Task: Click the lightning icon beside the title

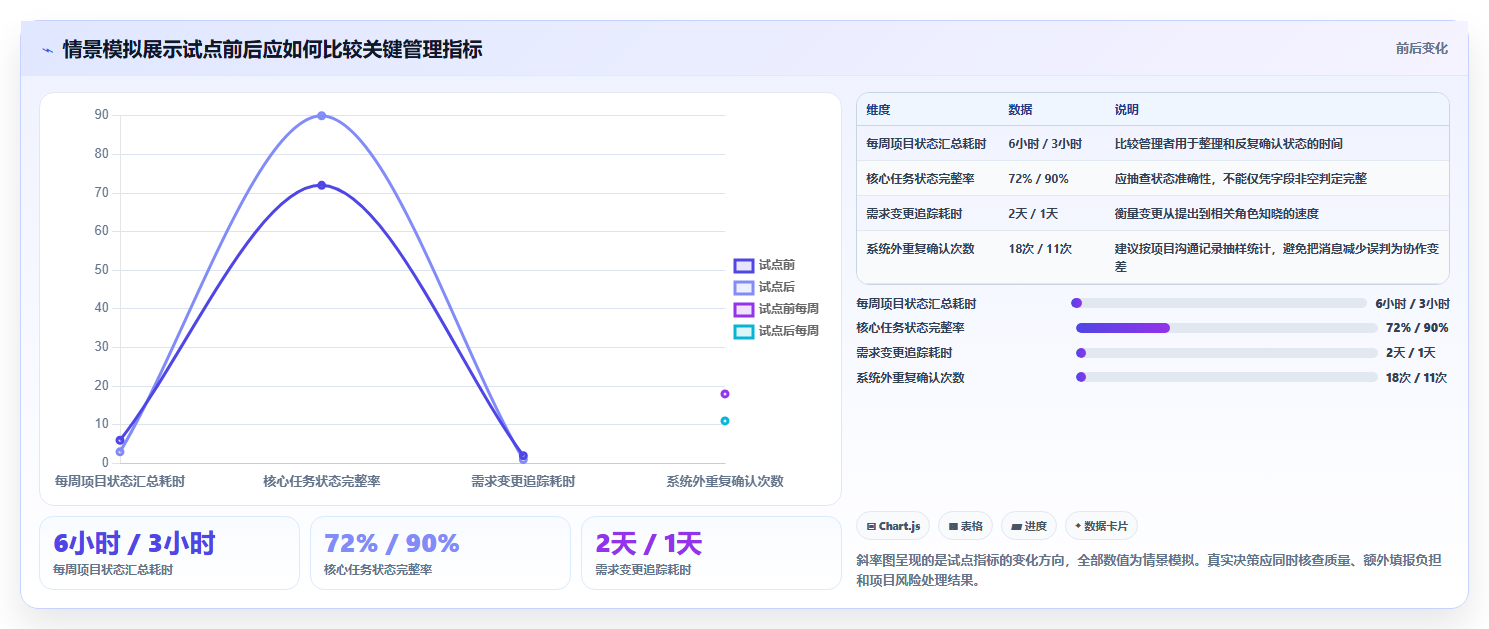Action: tap(47, 49)
